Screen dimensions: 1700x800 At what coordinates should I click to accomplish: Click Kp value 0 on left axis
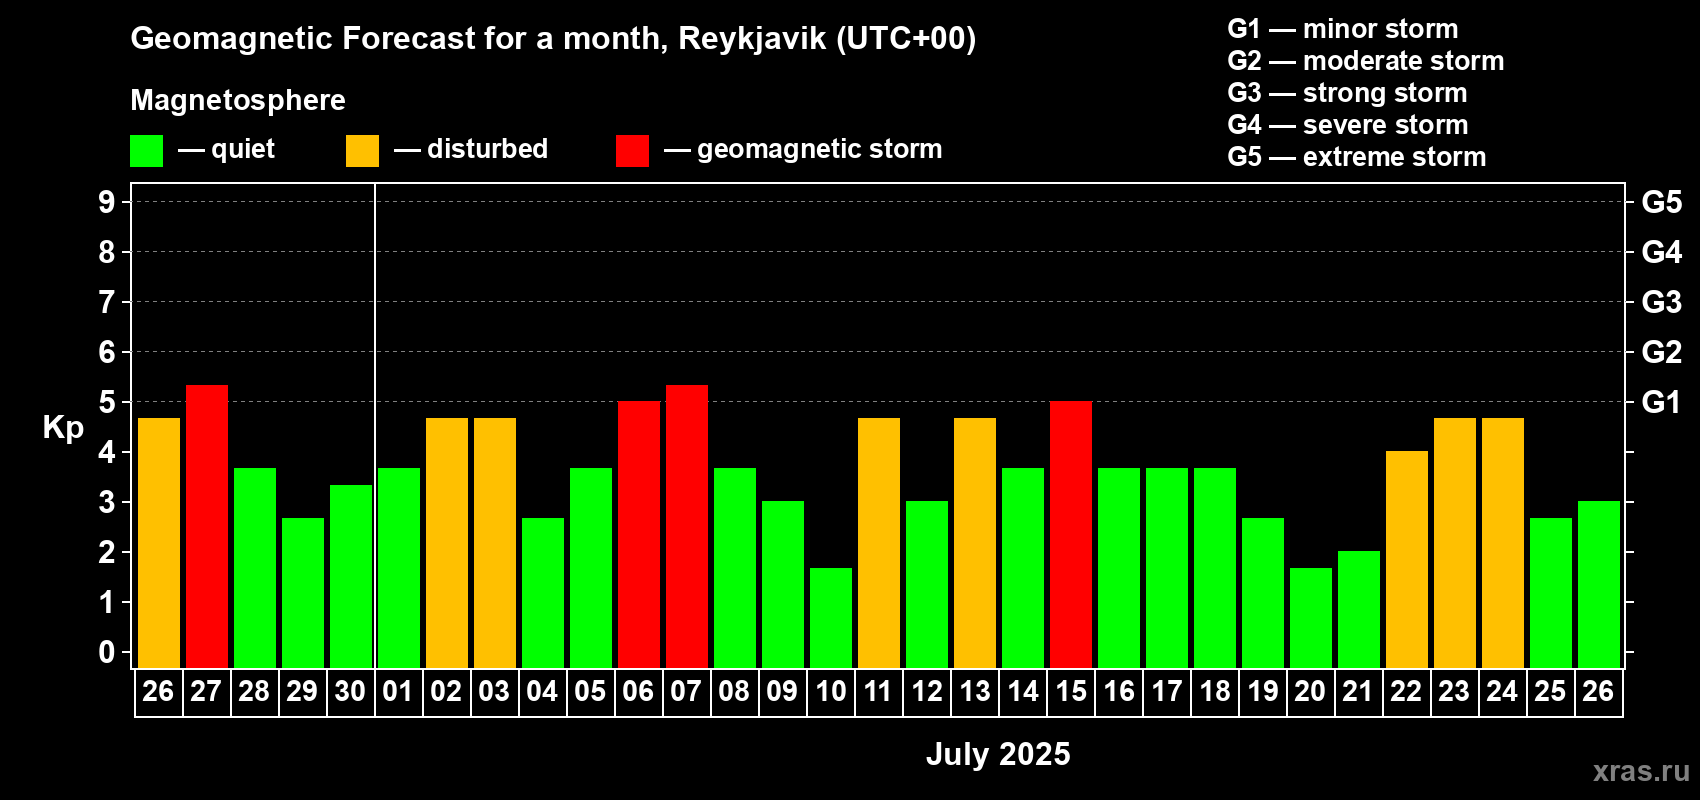point(107,652)
